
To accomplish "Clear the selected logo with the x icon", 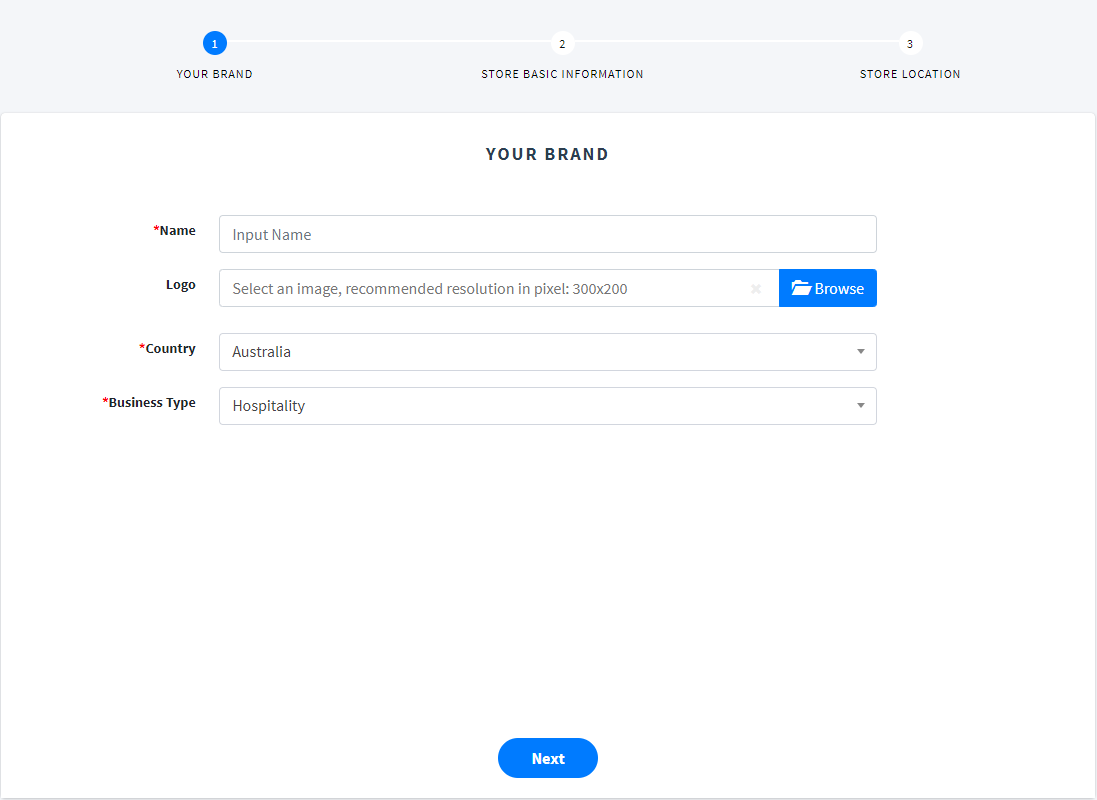I will click(756, 289).
